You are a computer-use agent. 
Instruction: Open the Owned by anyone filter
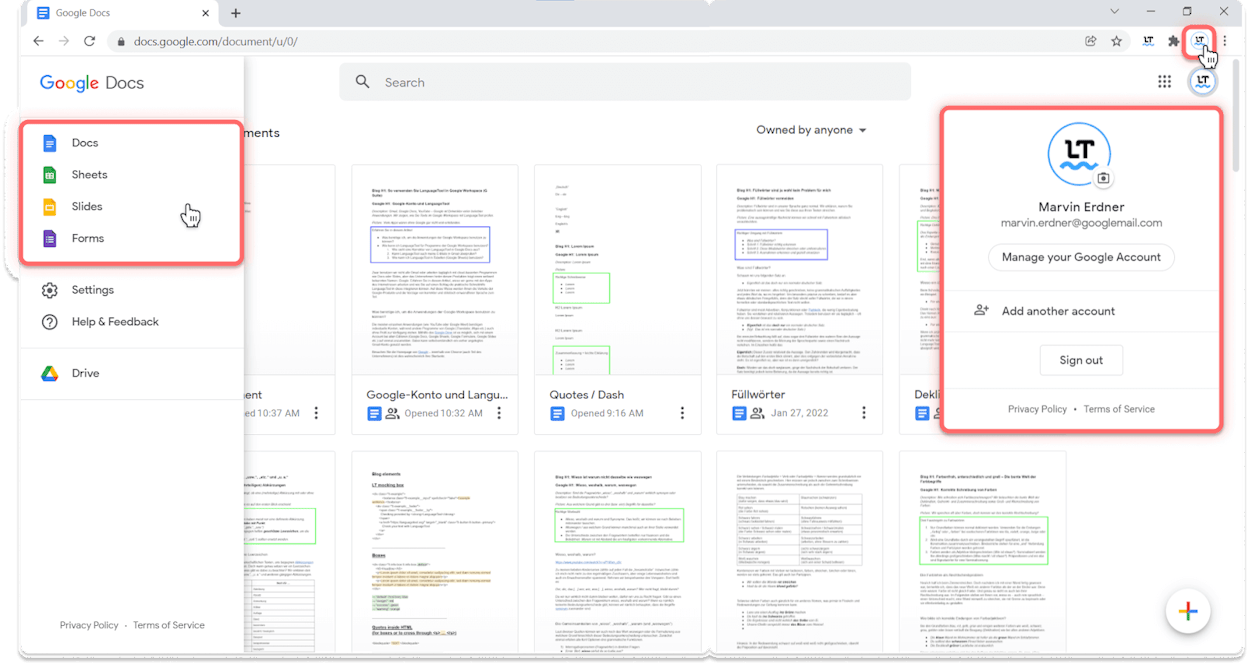811,130
